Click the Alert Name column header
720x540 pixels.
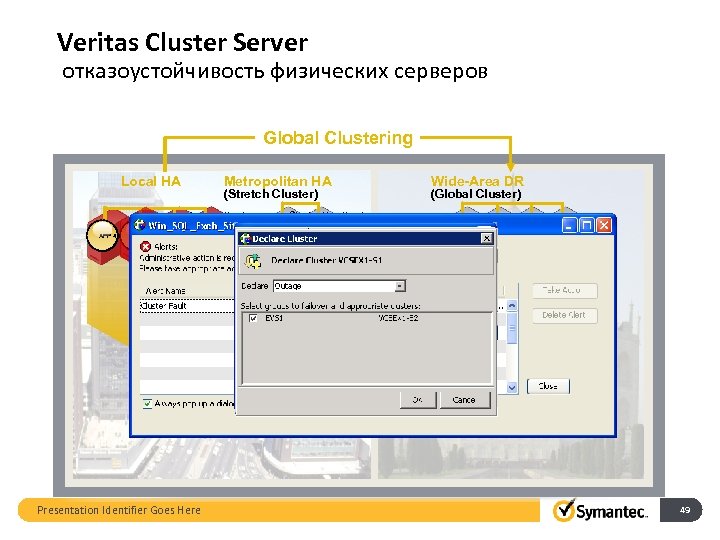(166, 291)
